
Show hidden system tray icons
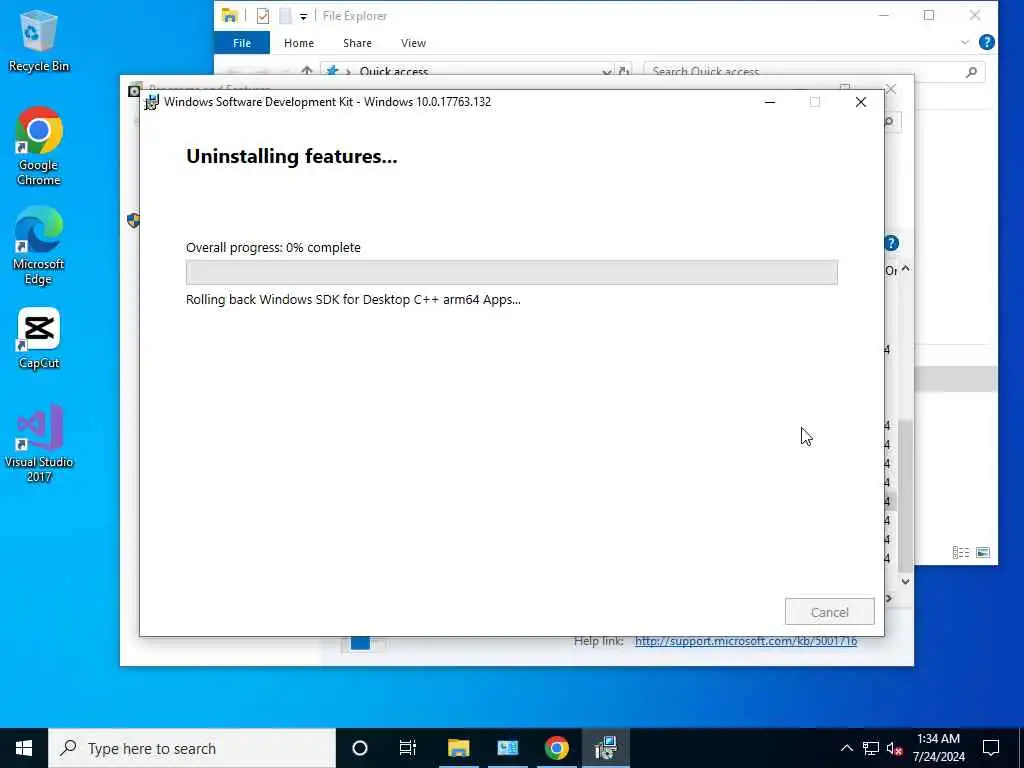(846, 748)
